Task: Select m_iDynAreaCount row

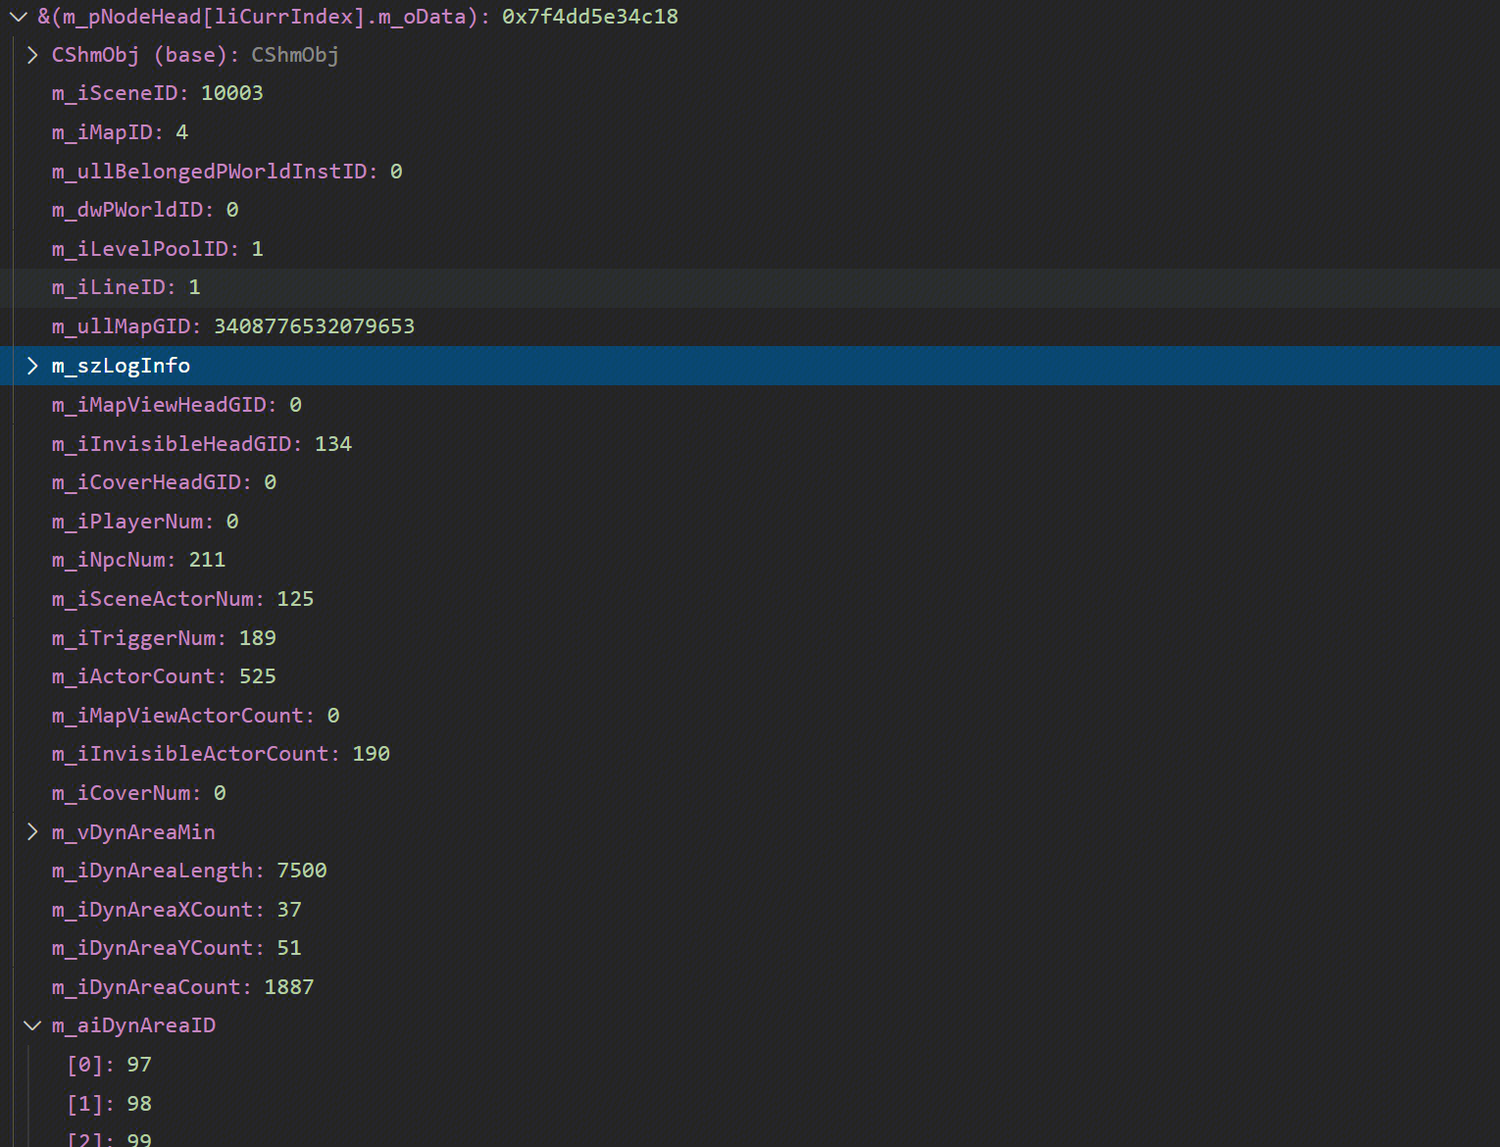Action: [x=182, y=987]
